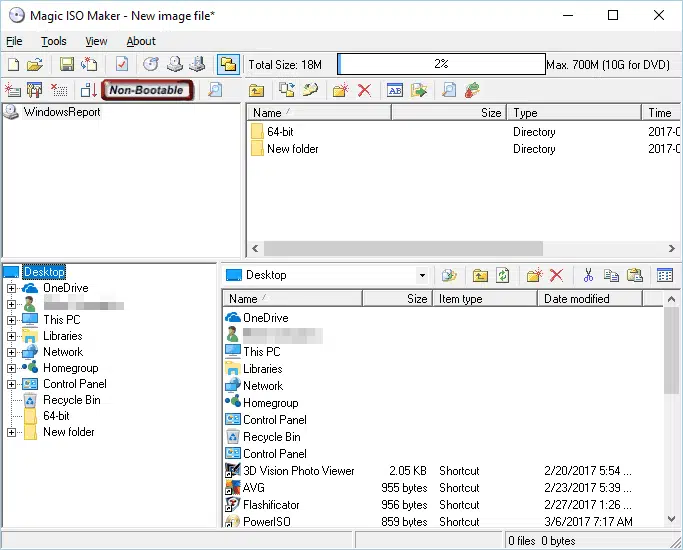The height and width of the screenshot is (550, 683).
Task: Click the search icon beside Non-Bootable
Action: (215, 90)
